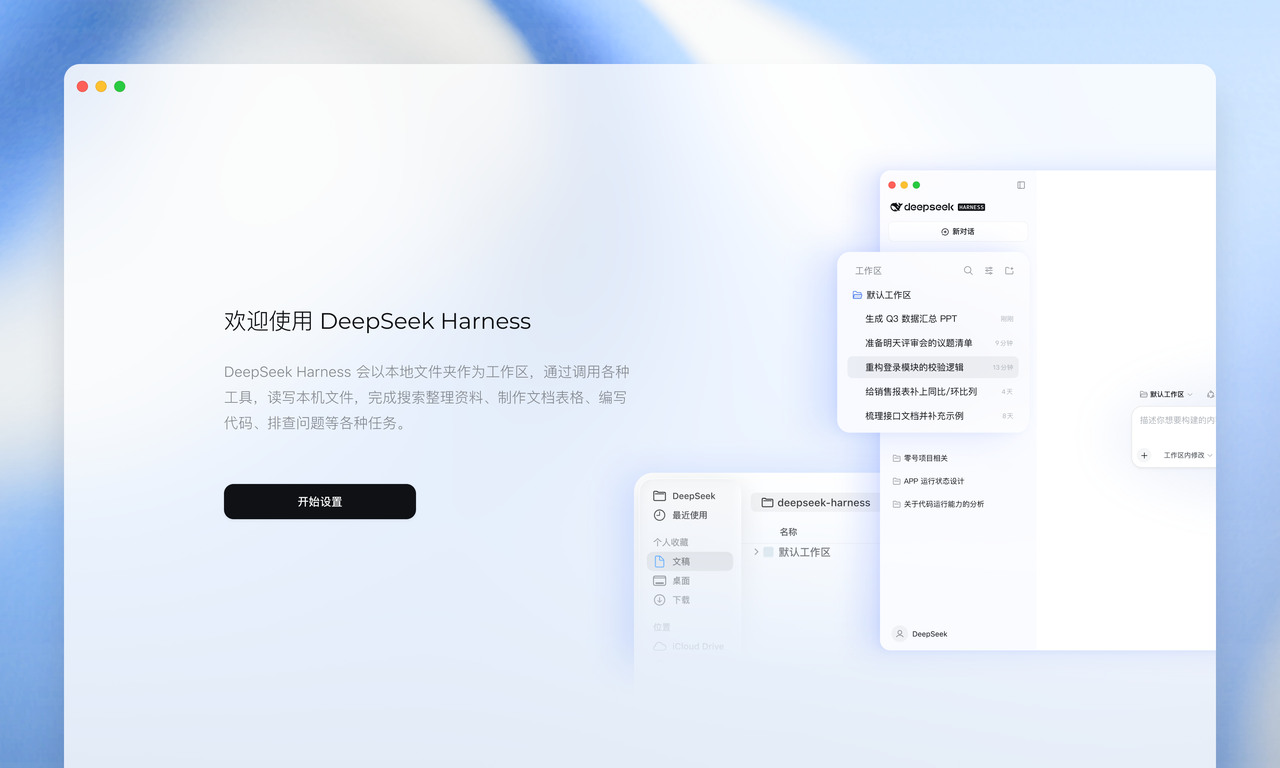
Task: Select 下载 in the file picker sidebar
Action: 690,600
